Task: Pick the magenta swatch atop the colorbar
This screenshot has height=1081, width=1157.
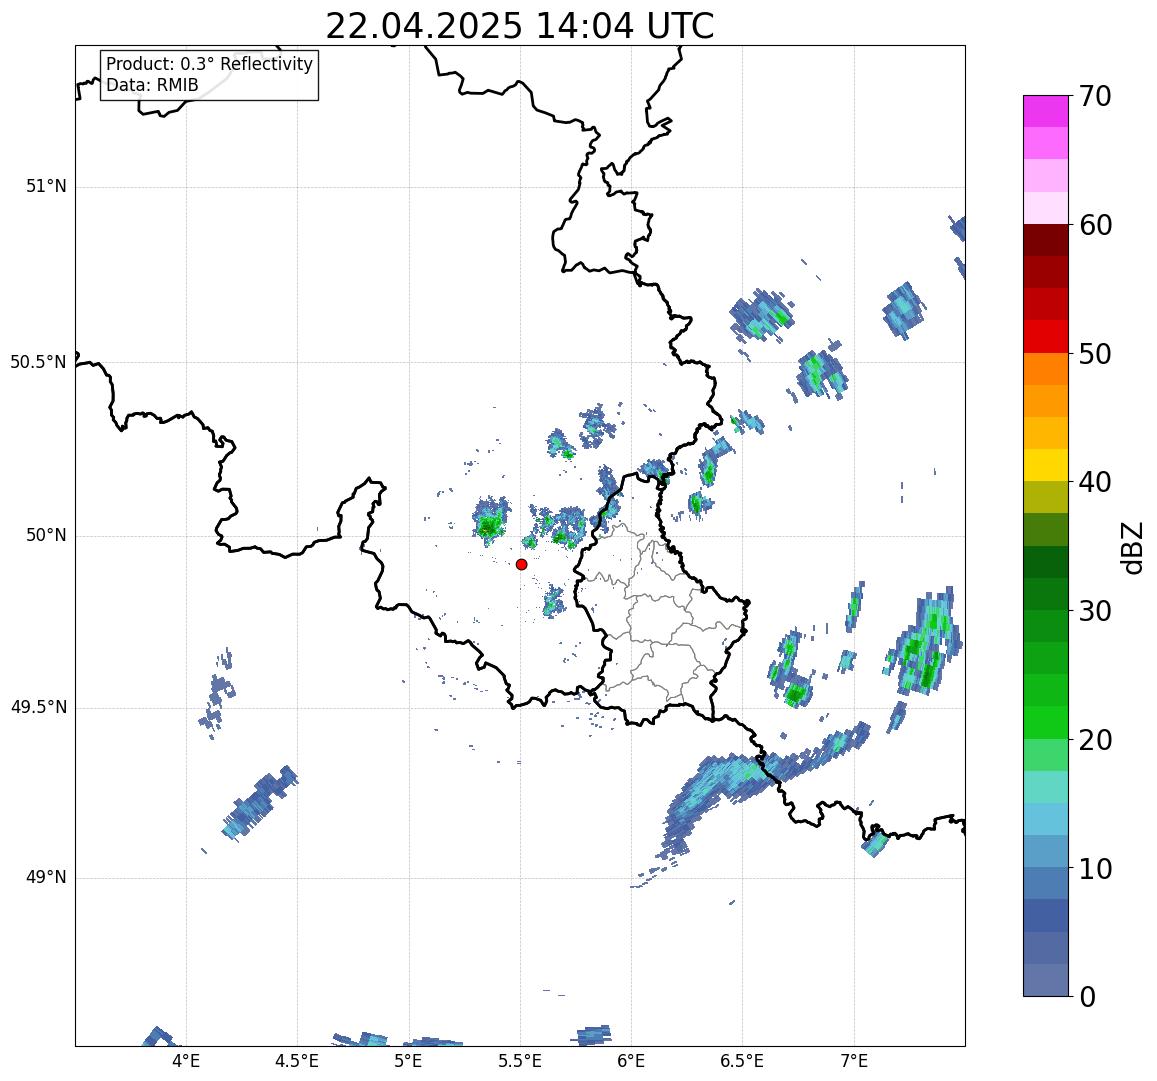Action: (1046, 111)
